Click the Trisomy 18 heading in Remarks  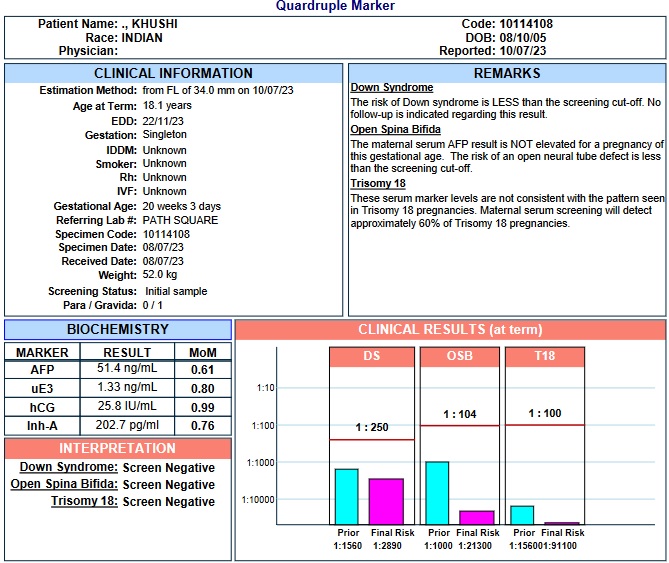coord(378,183)
